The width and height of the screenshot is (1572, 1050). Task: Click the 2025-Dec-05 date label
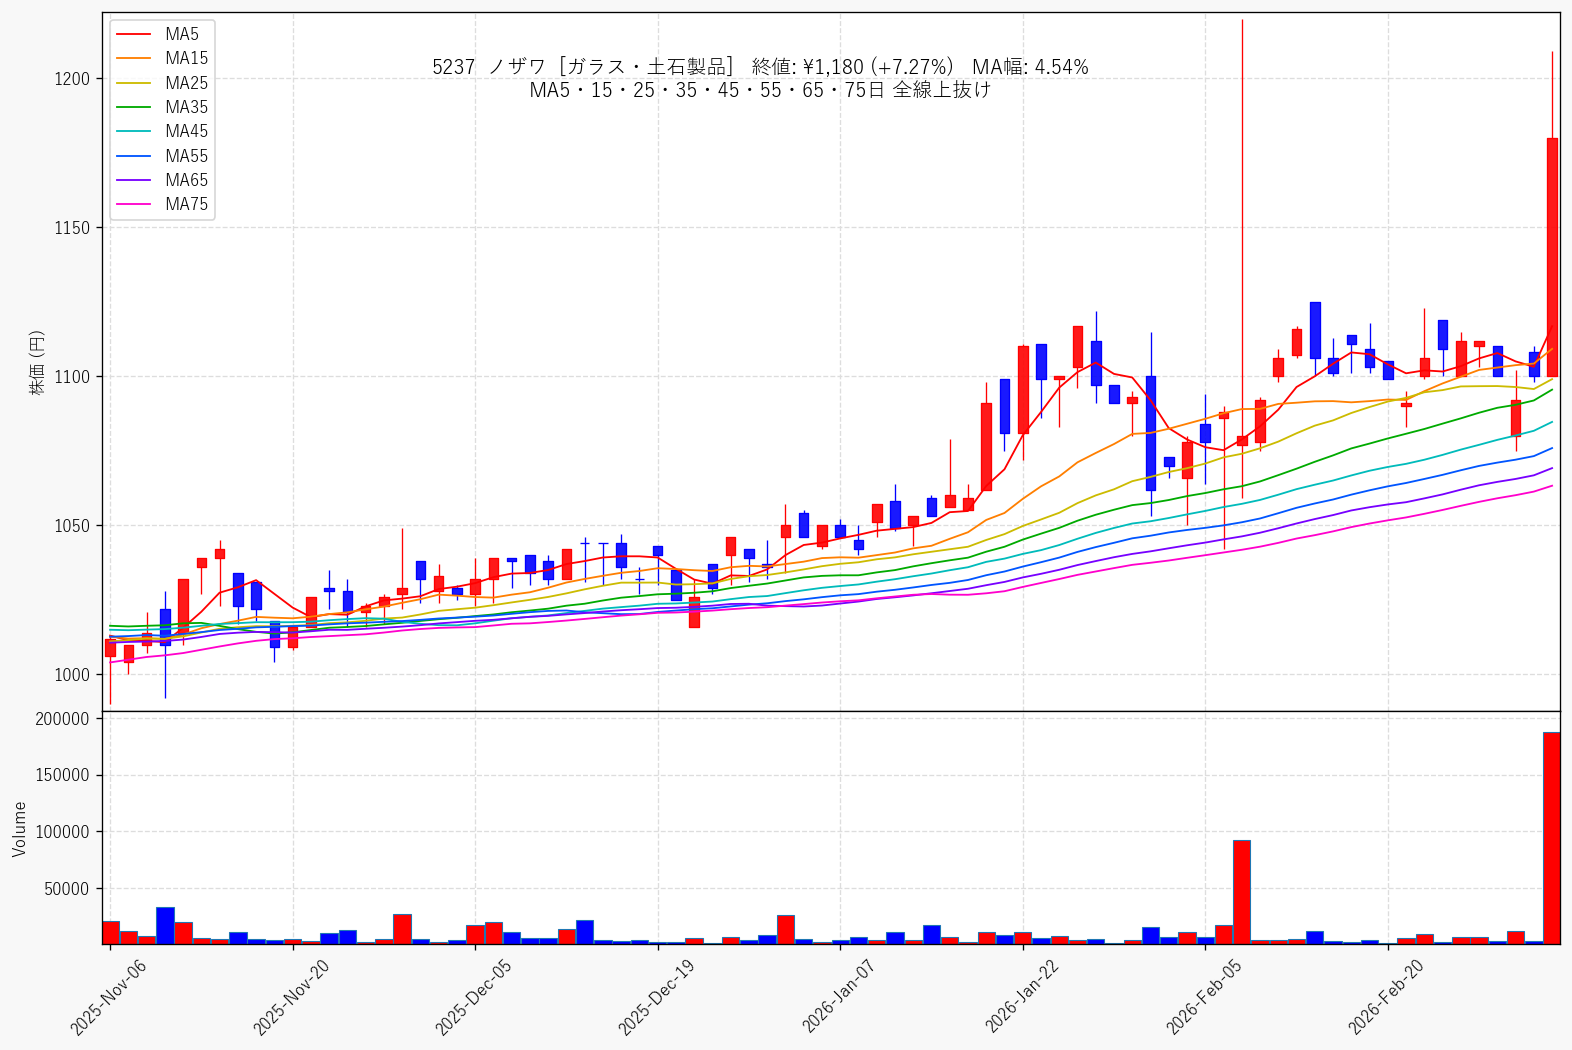tap(473, 996)
